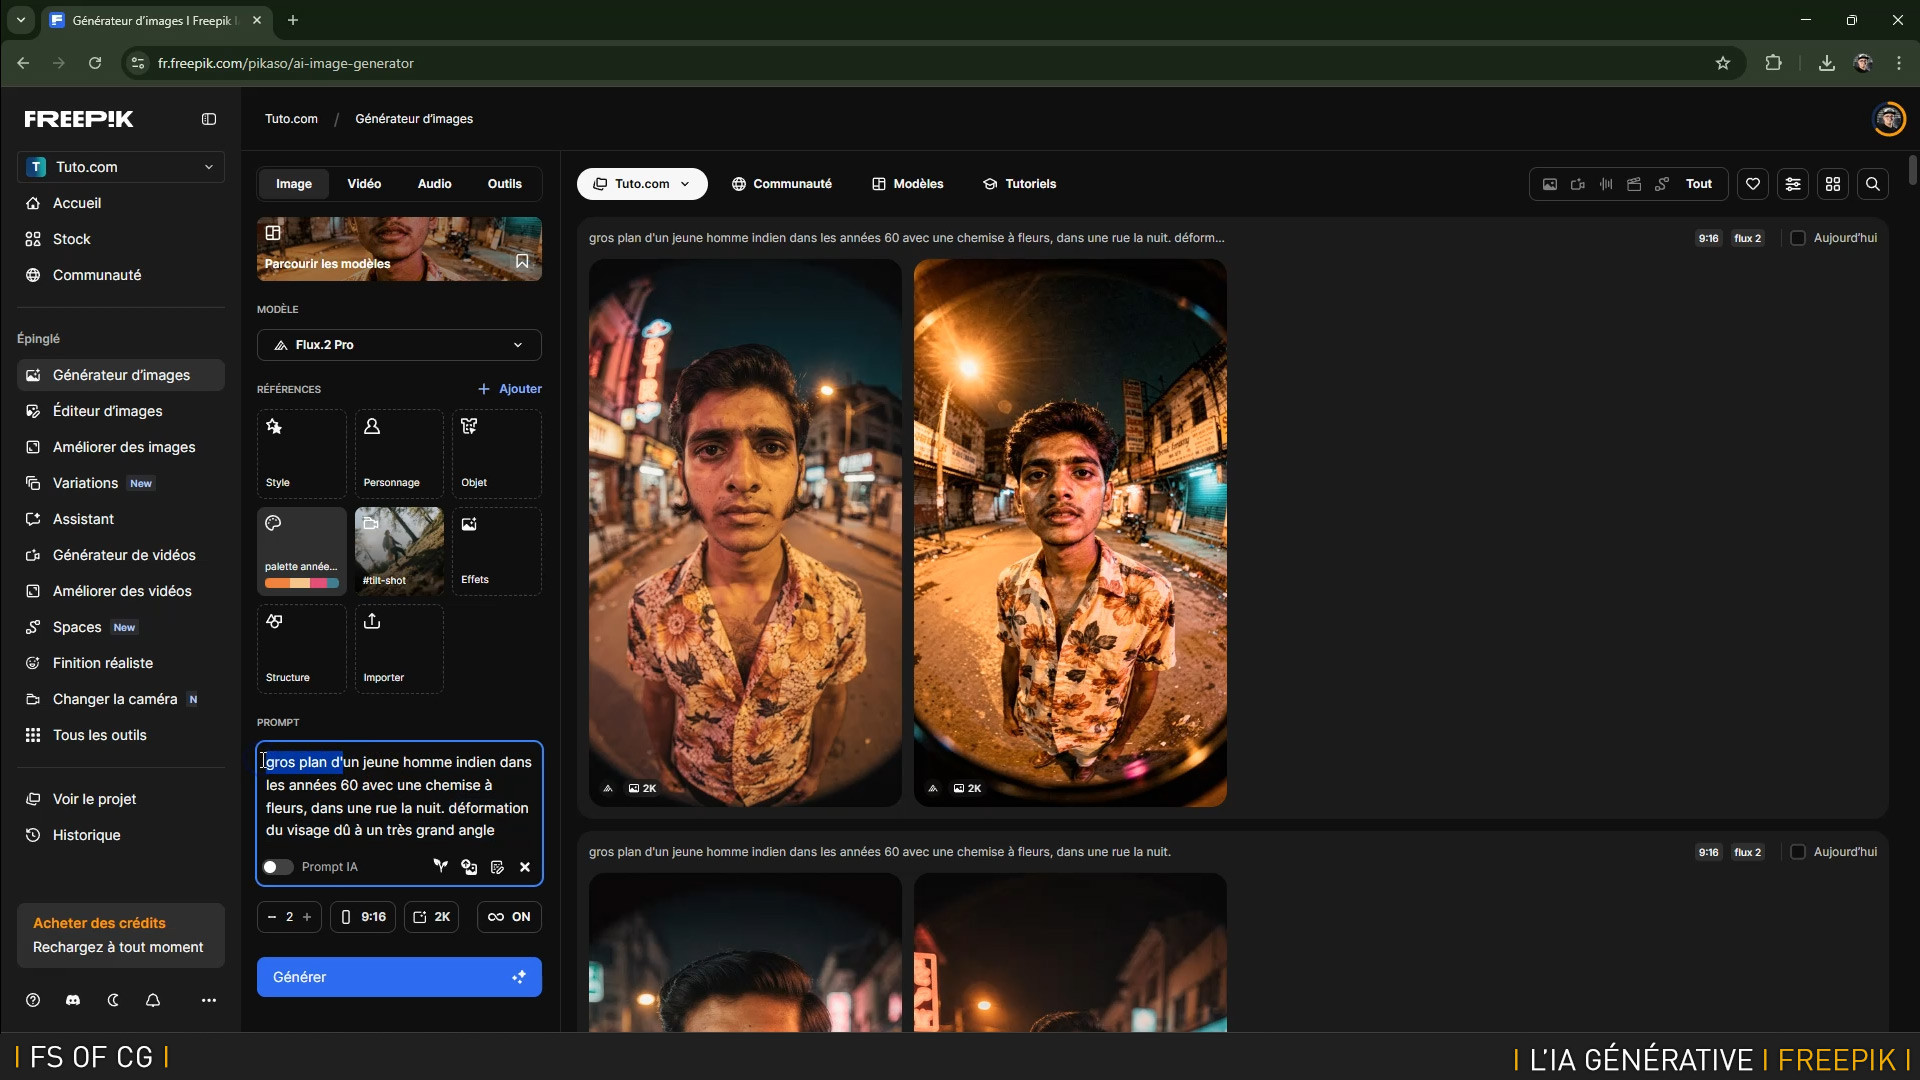Click notifications bell icon
Screen dimensions: 1920x1080
(153, 1000)
